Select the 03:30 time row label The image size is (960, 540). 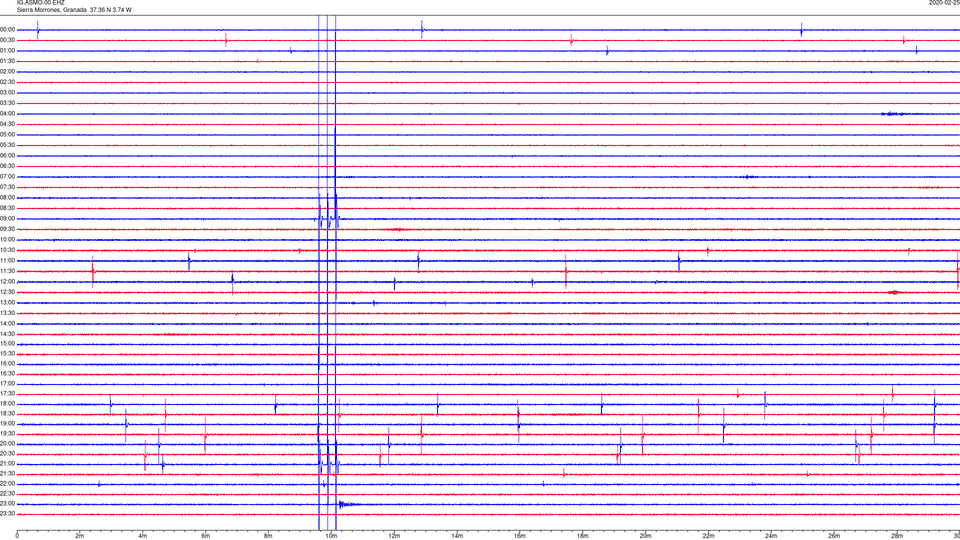coord(8,103)
